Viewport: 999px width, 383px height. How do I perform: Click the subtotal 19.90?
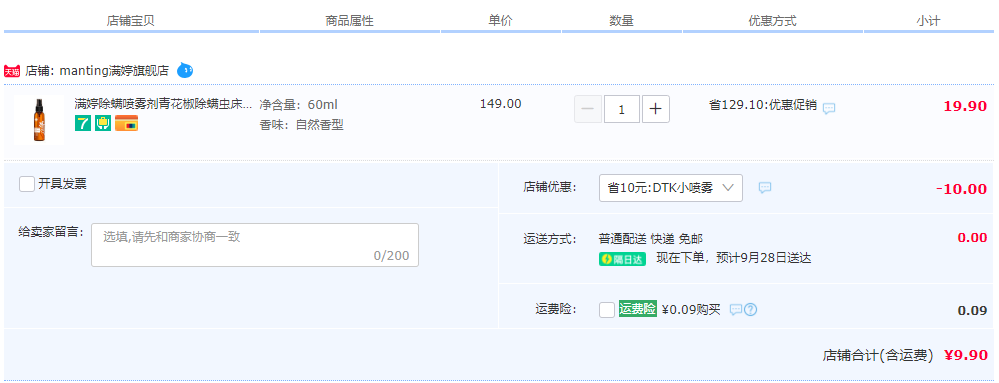(x=965, y=106)
